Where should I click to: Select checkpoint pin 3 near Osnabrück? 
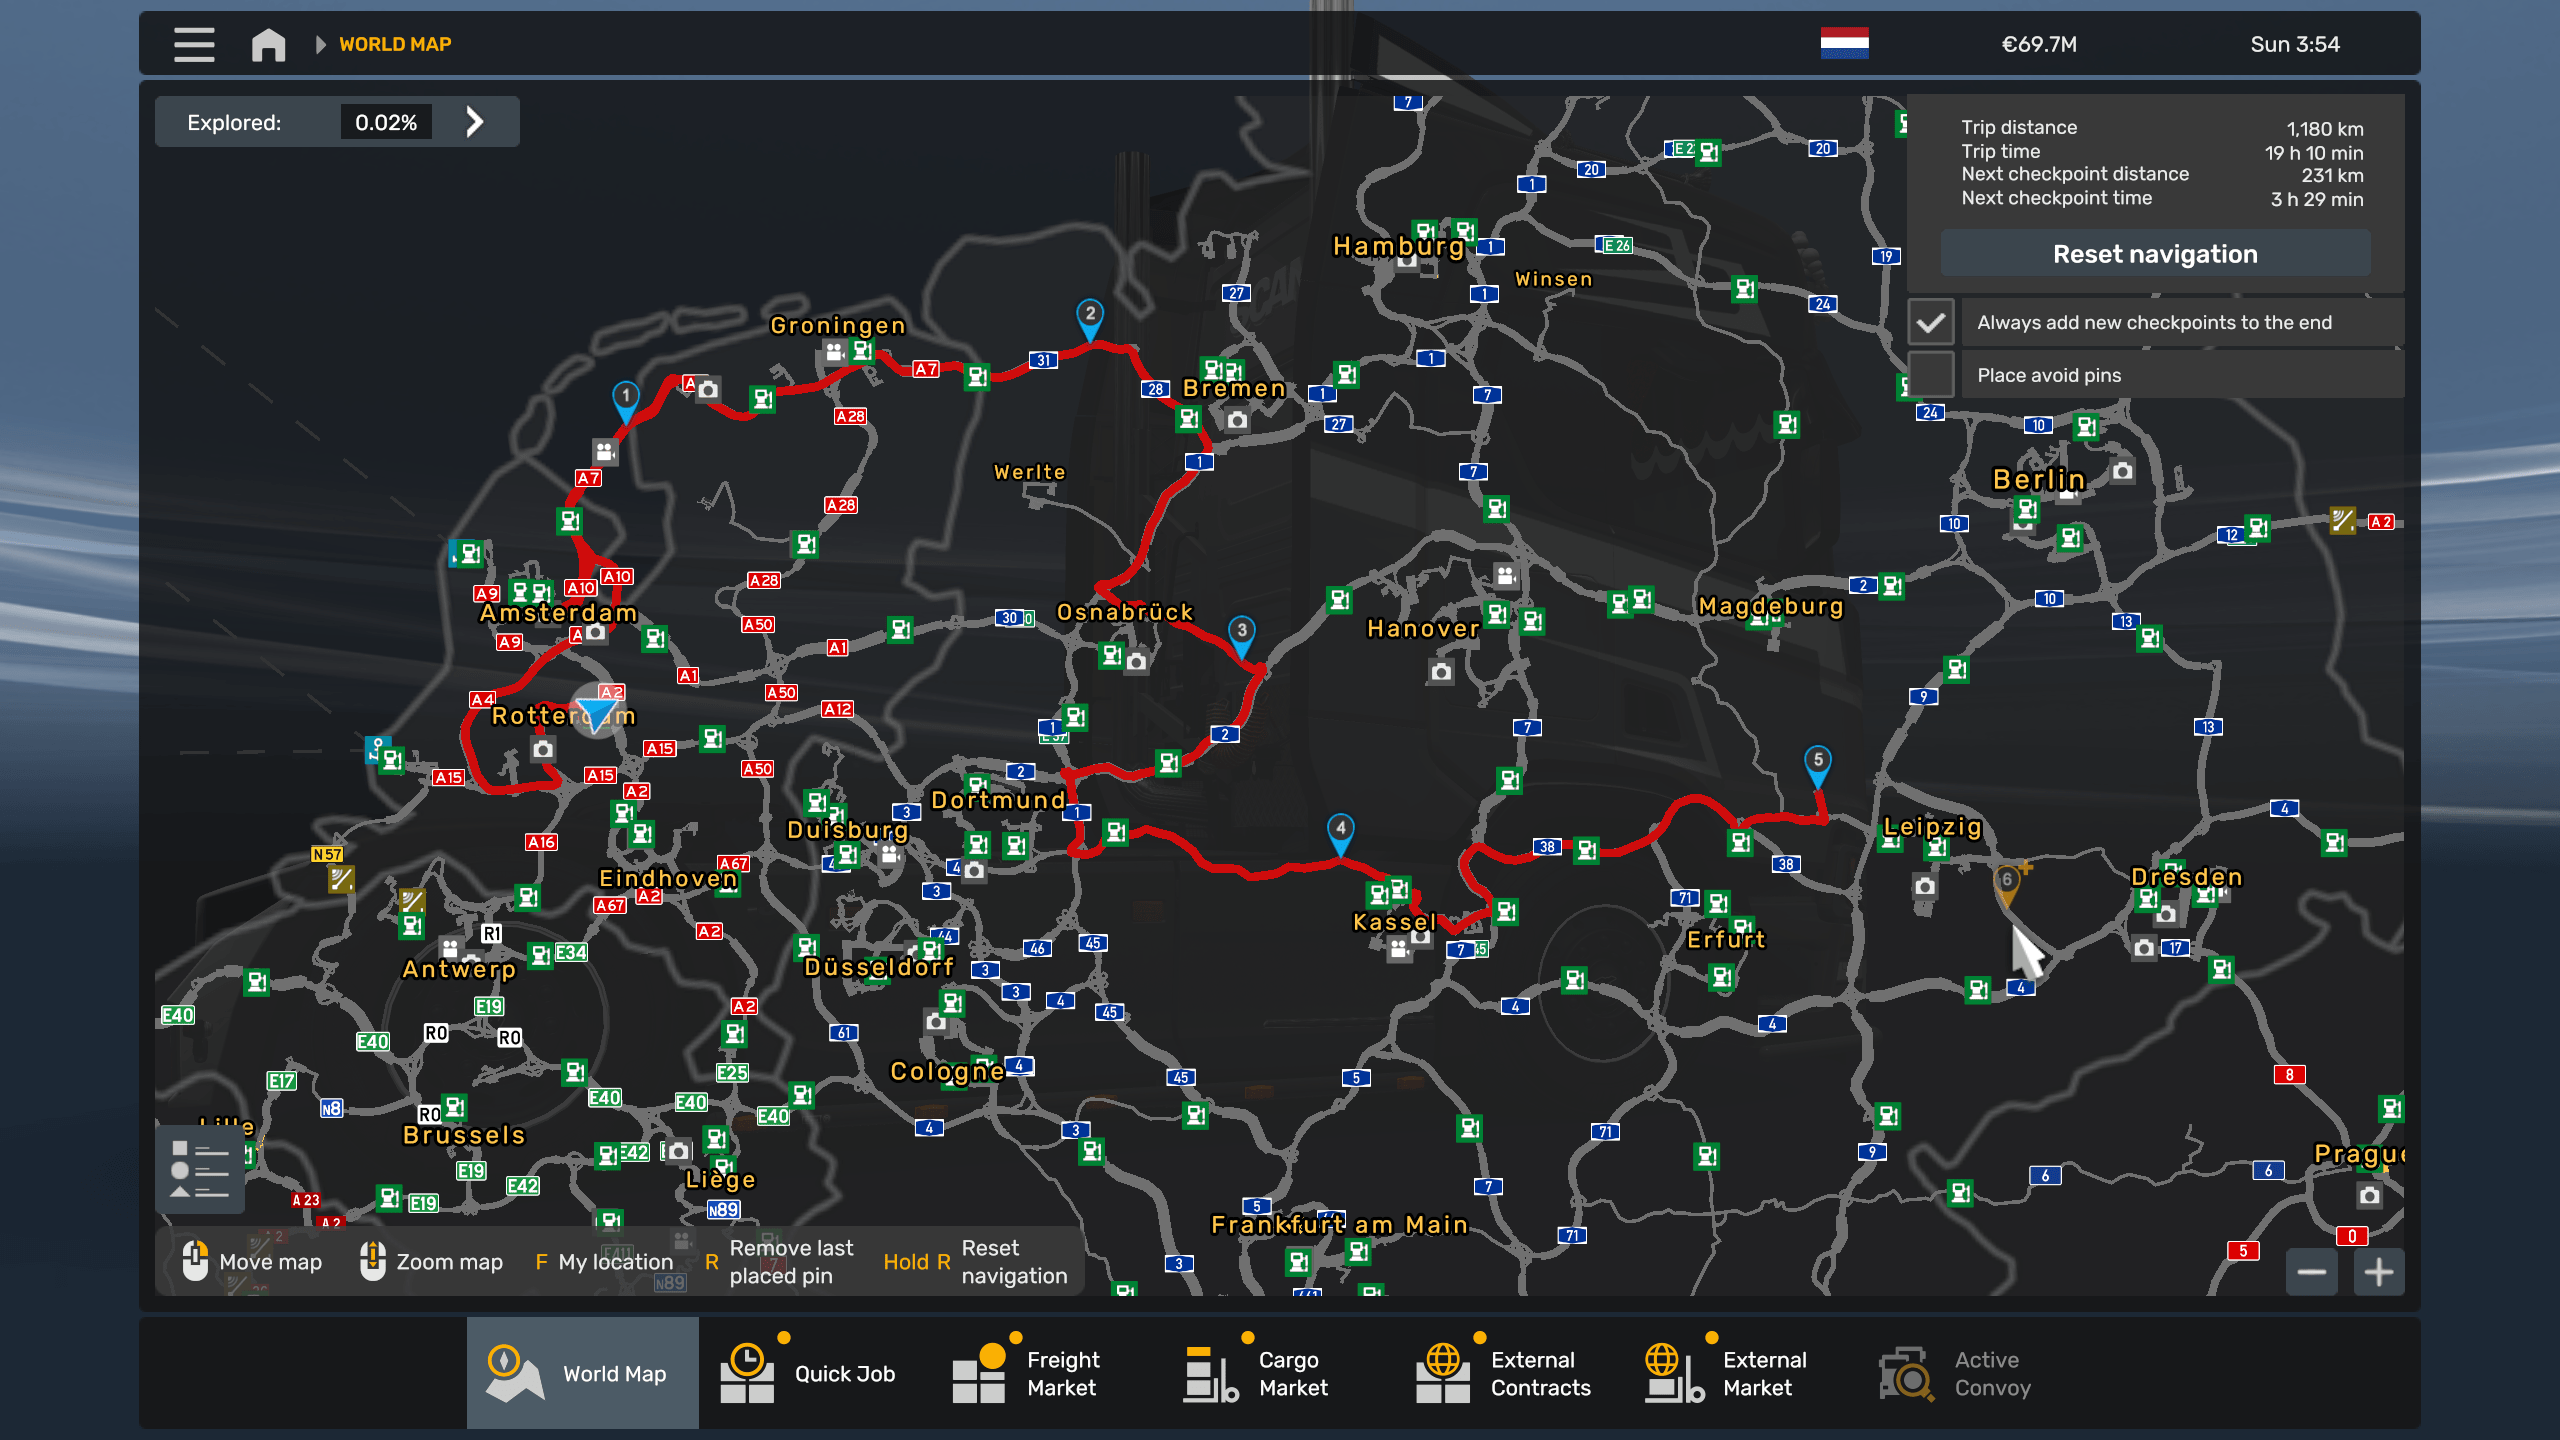click(x=1241, y=636)
